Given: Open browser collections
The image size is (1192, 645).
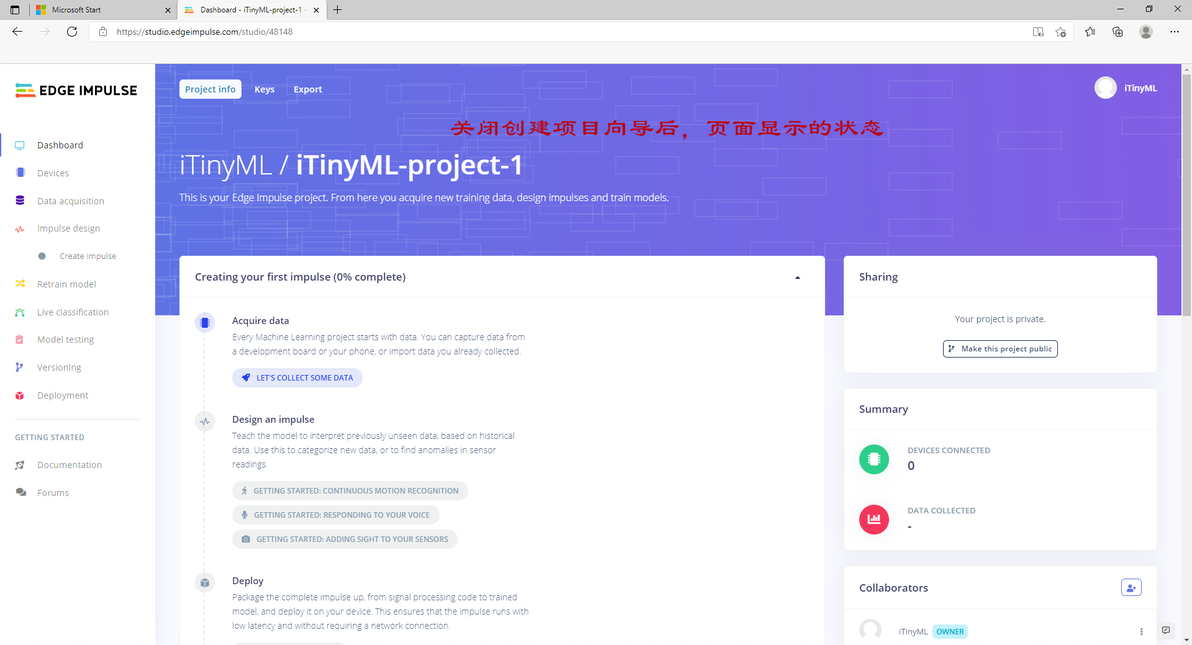Looking at the screenshot, I should click(x=1118, y=32).
